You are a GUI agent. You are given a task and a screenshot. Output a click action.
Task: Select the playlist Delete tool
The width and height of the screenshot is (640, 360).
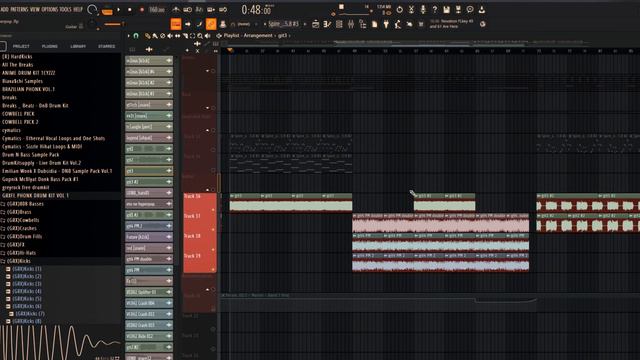point(162,36)
